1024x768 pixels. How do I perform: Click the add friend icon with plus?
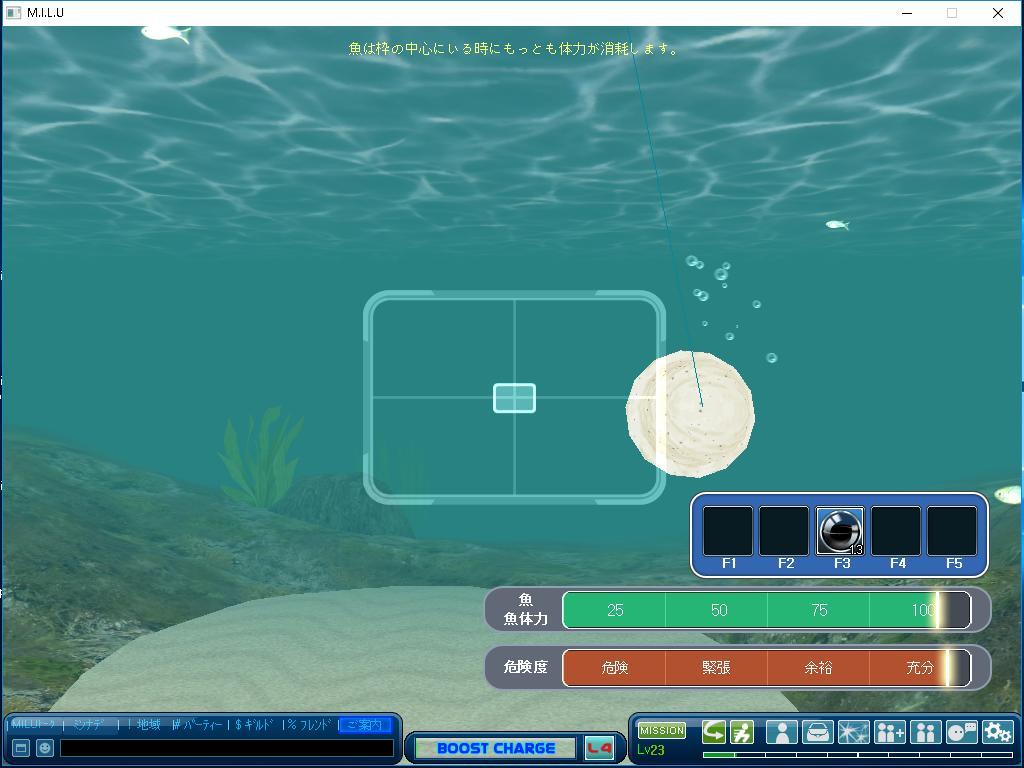[889, 732]
